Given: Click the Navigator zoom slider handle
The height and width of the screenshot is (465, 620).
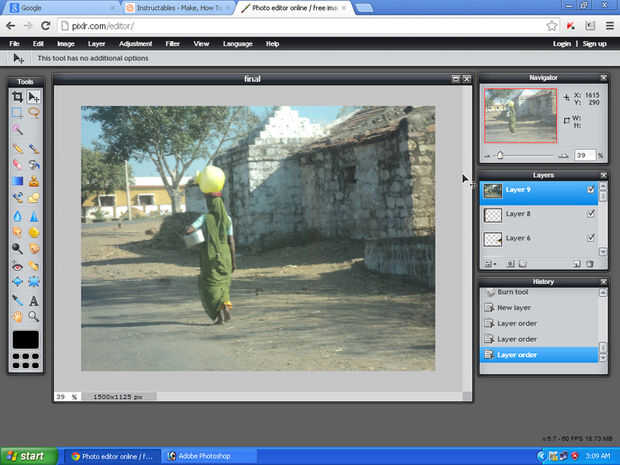Looking at the screenshot, I should tap(500, 155).
